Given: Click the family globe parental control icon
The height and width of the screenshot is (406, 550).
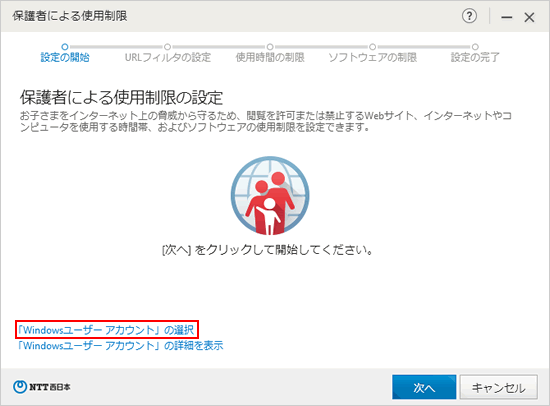Looking at the screenshot, I should [270, 195].
